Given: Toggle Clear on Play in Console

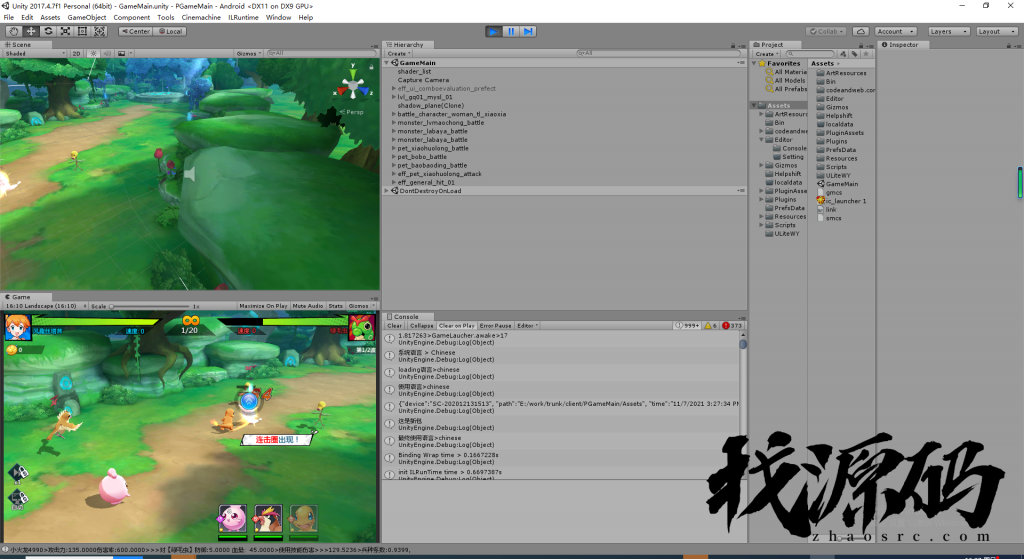Looking at the screenshot, I should pos(456,325).
